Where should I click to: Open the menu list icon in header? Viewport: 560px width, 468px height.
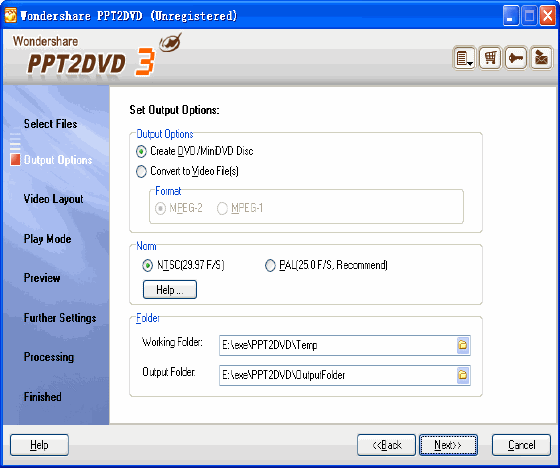click(464, 58)
